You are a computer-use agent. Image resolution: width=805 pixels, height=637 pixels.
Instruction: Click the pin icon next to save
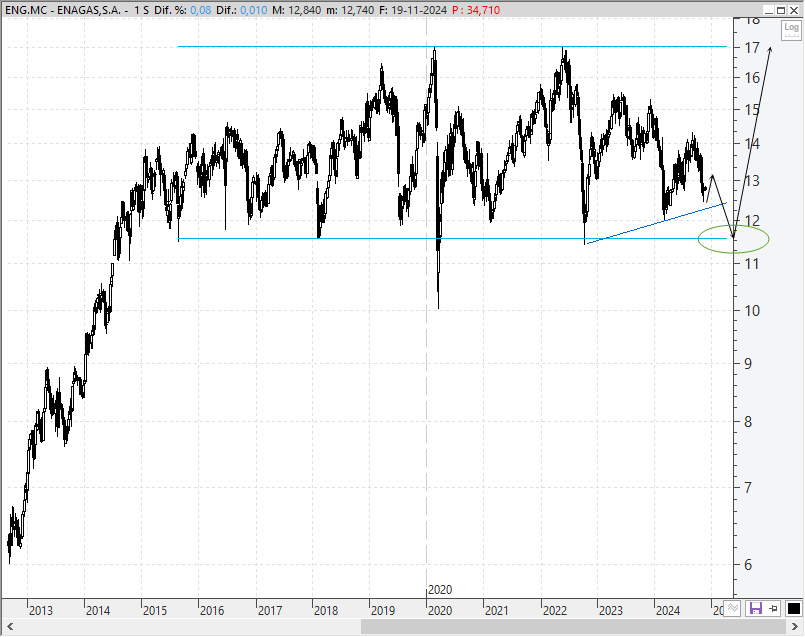click(774, 609)
